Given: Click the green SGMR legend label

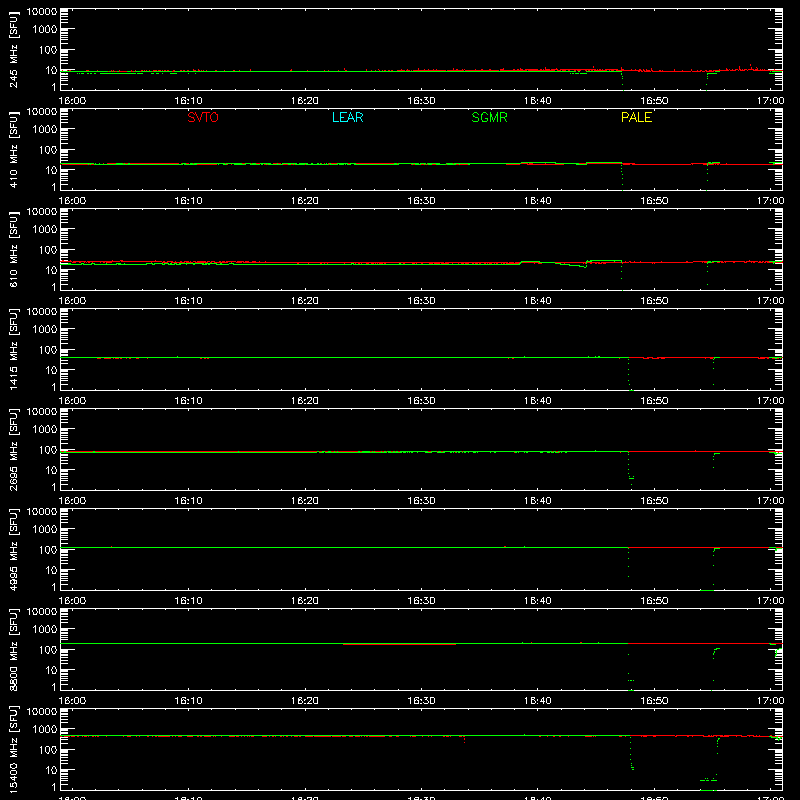Looking at the screenshot, I should (x=489, y=117).
